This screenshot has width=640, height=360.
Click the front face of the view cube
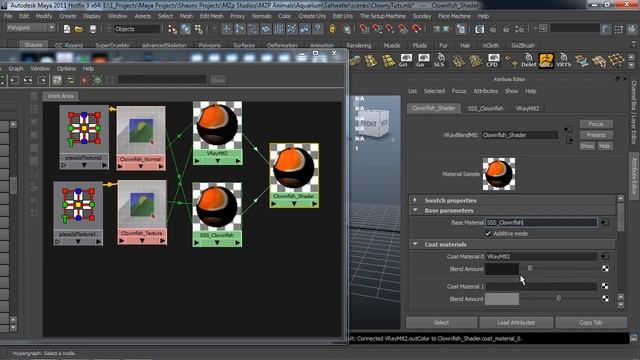(x=369, y=124)
